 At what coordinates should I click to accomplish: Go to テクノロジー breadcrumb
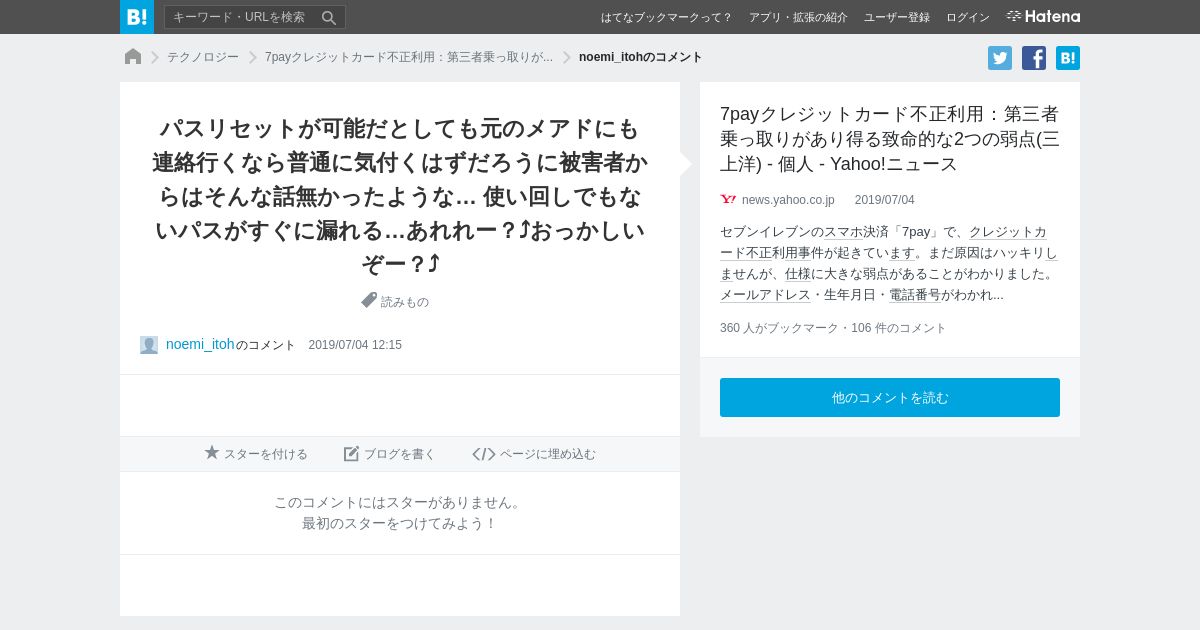[x=203, y=58]
